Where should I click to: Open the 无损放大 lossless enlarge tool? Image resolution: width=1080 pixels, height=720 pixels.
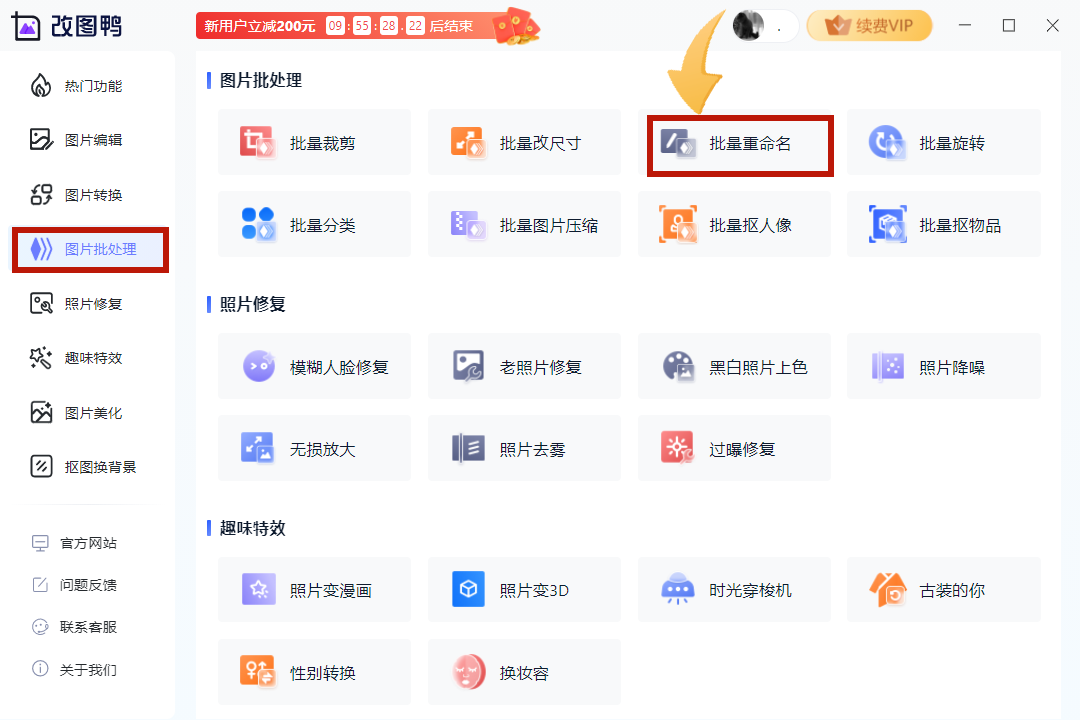[314, 448]
